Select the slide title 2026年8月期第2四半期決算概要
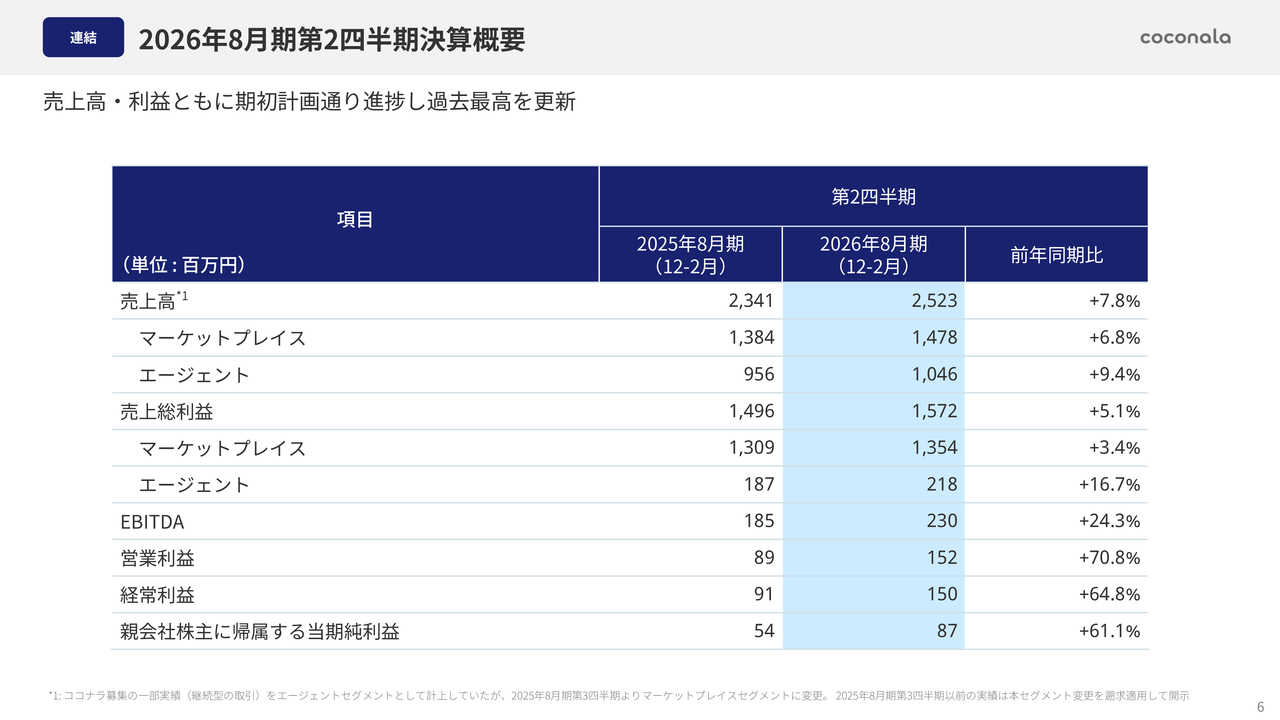Viewport: 1280px width, 720px height. tap(331, 39)
